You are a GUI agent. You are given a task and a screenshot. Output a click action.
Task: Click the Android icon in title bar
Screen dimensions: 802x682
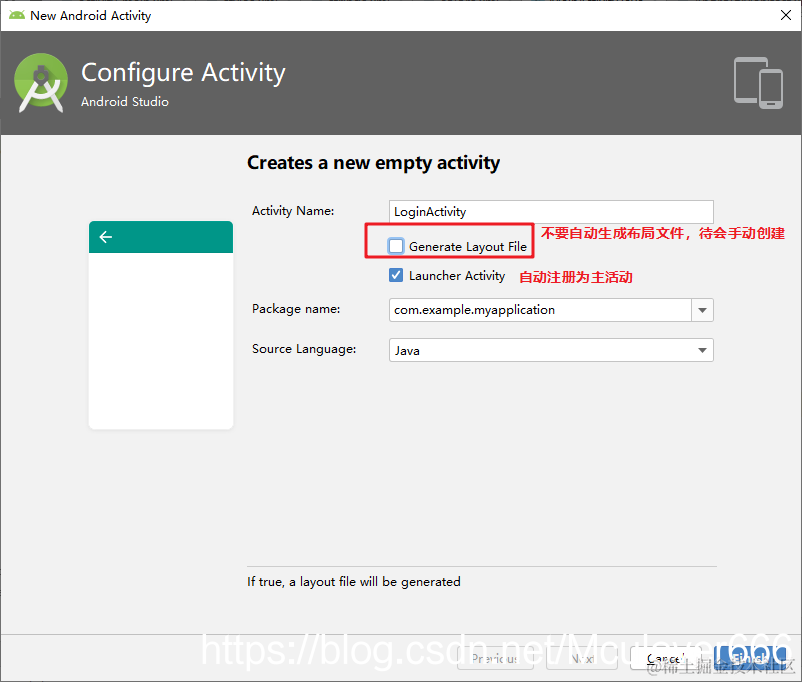click(17, 15)
